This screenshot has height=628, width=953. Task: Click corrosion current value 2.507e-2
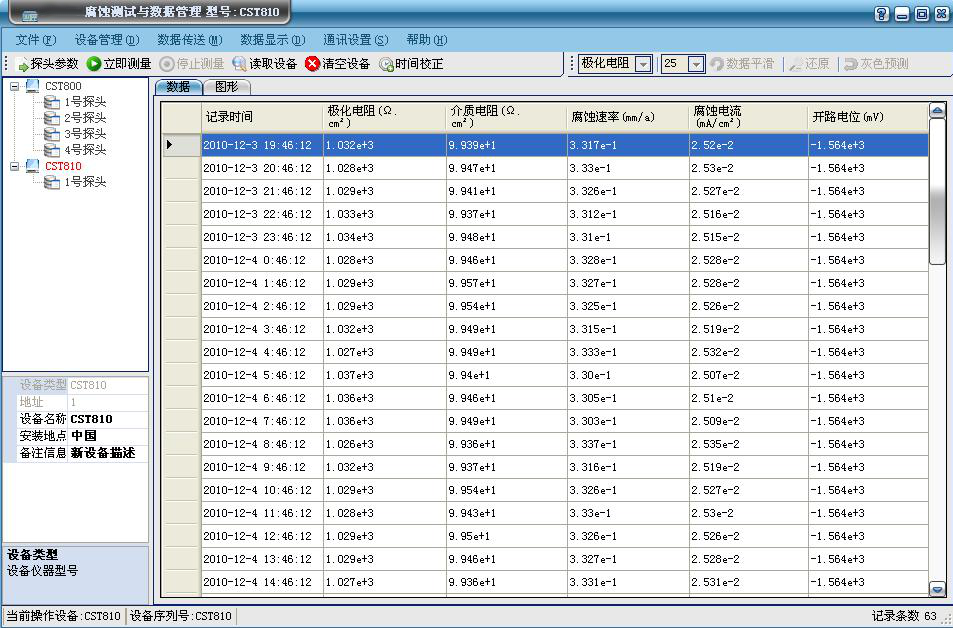pyautogui.click(x=749, y=375)
